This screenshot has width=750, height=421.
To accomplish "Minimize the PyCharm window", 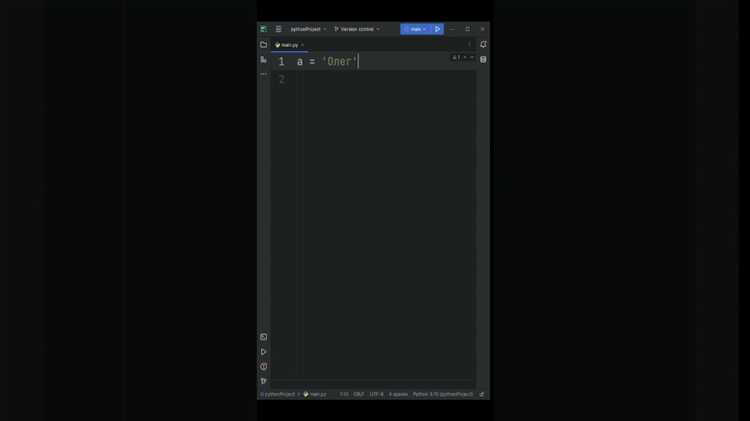I will 452,29.
